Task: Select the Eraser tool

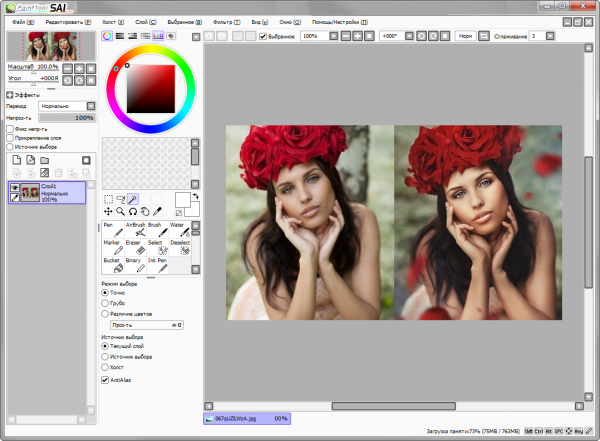Action: coord(135,247)
